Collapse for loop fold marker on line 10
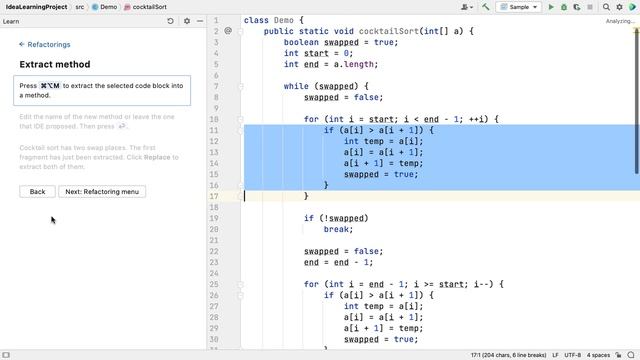 tap(240, 120)
